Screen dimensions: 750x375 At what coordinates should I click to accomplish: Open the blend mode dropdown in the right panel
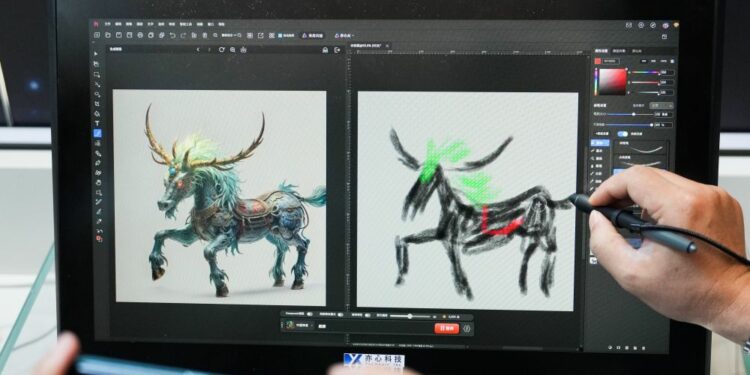tap(662, 105)
